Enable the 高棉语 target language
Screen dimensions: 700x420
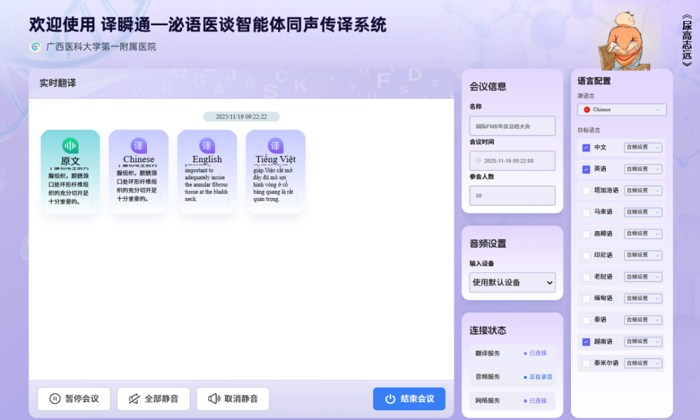[586, 234]
